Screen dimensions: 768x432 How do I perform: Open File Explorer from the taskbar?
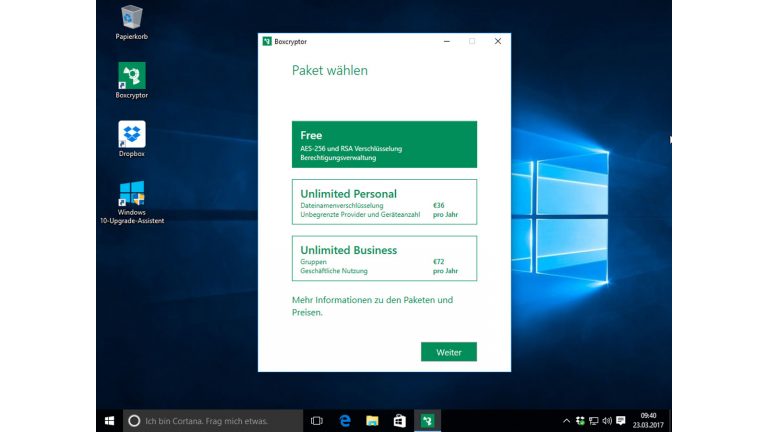[372, 421]
